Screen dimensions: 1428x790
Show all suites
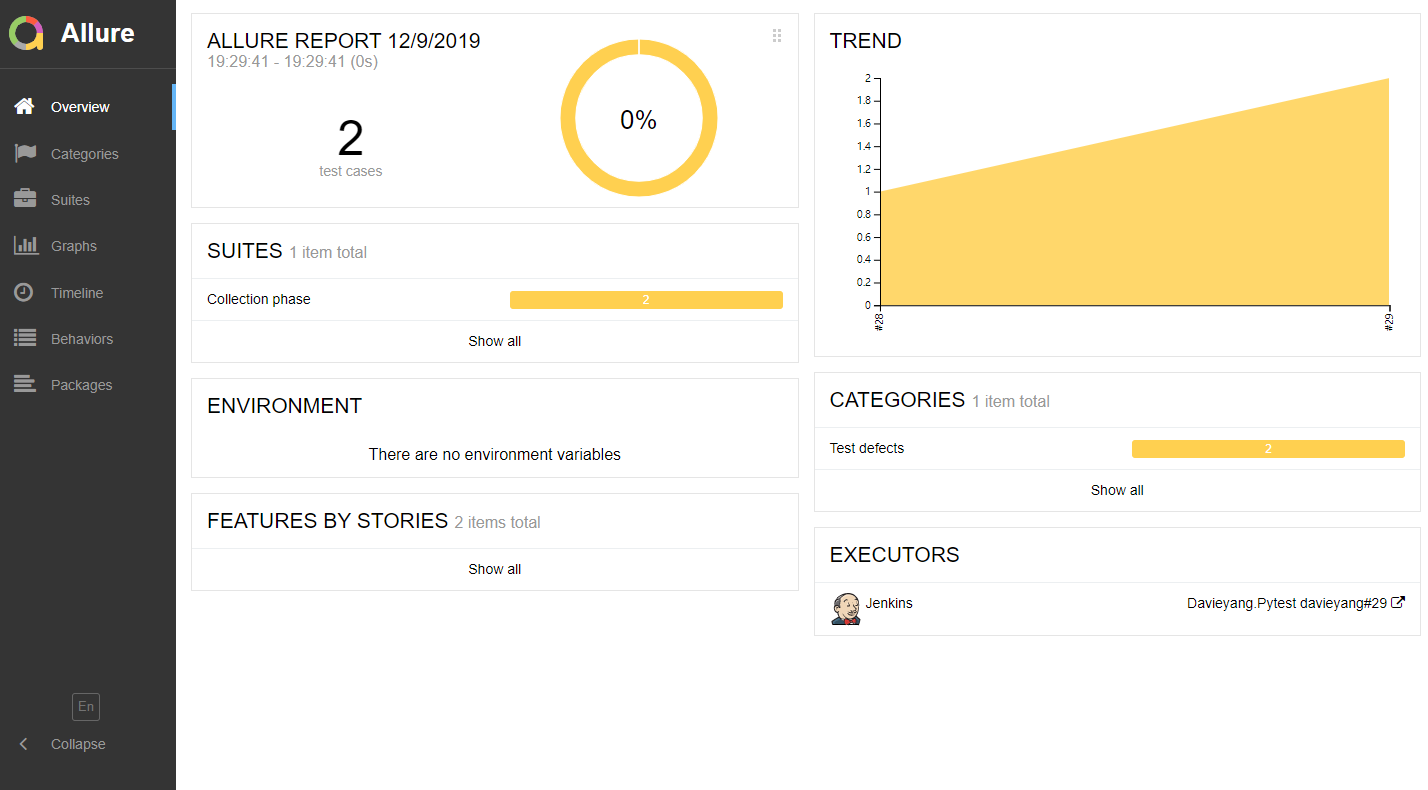point(495,341)
